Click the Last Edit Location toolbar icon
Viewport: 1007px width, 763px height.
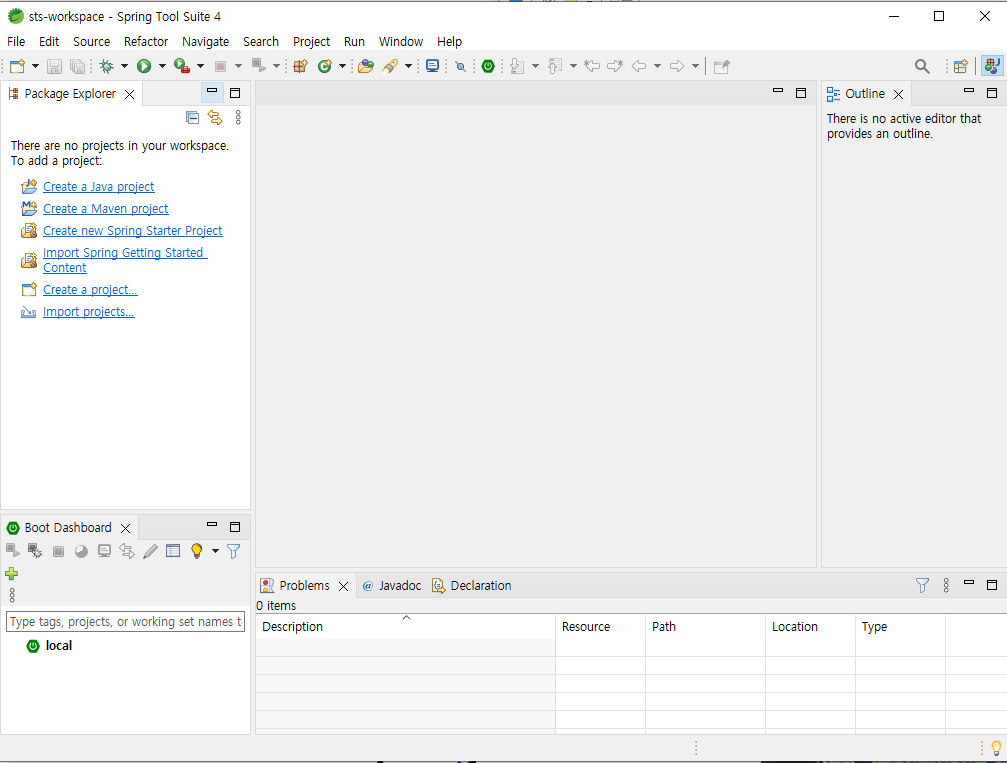click(x=591, y=66)
